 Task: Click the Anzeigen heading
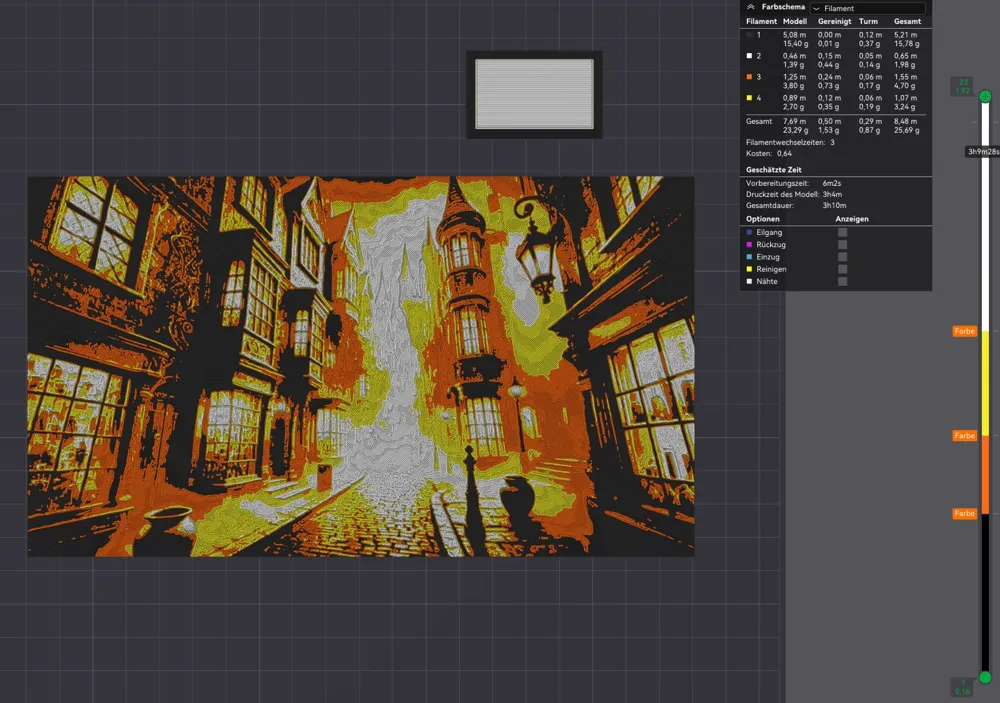(852, 219)
